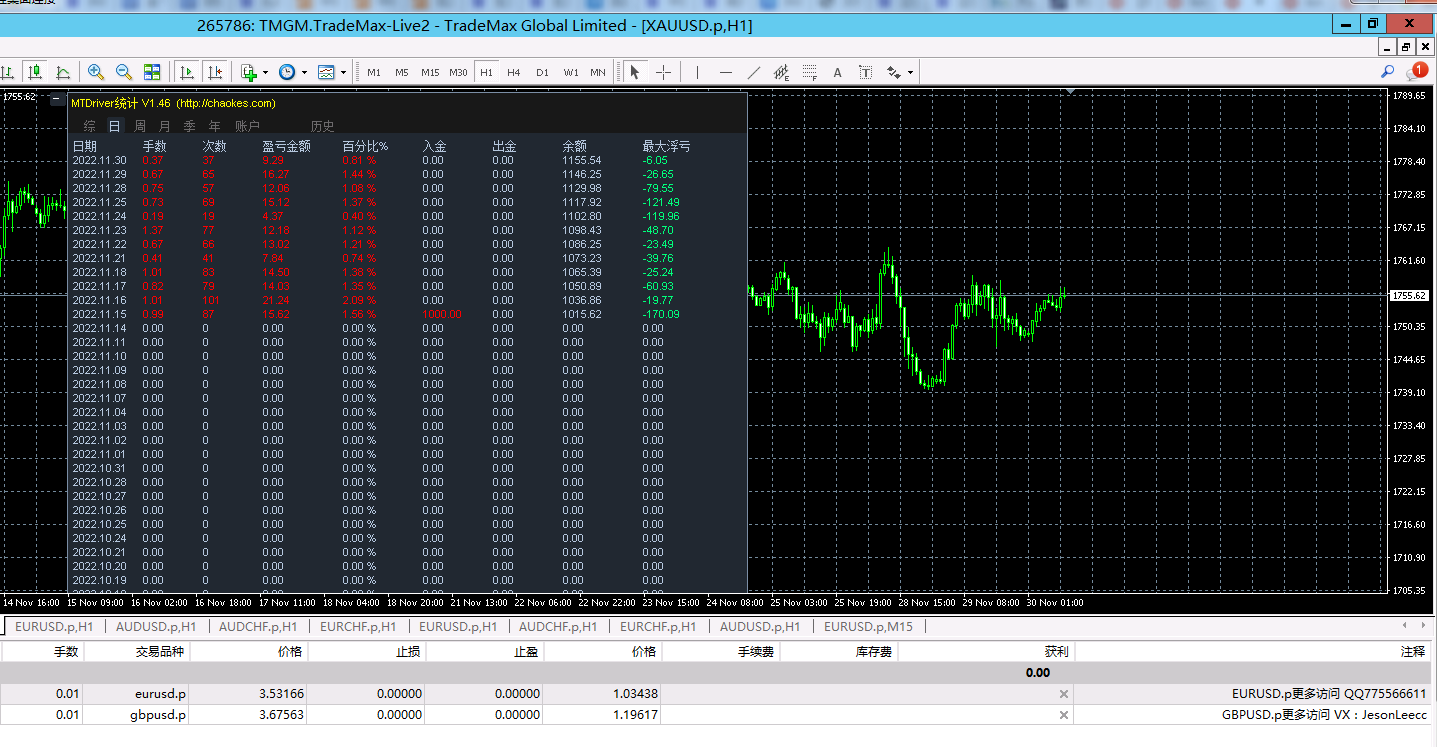
Task: Open the notifications chat bubble
Action: 1414,72
